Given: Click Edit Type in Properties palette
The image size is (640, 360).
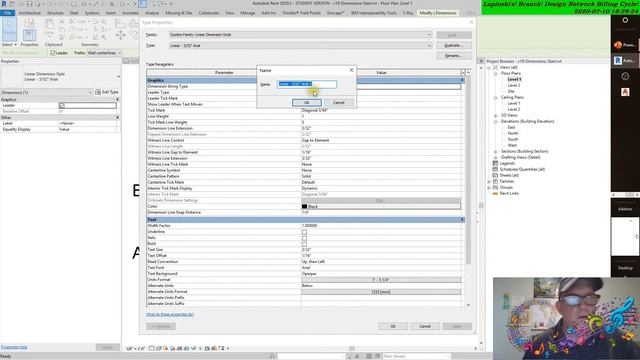Looking at the screenshot, I should (x=107, y=92).
